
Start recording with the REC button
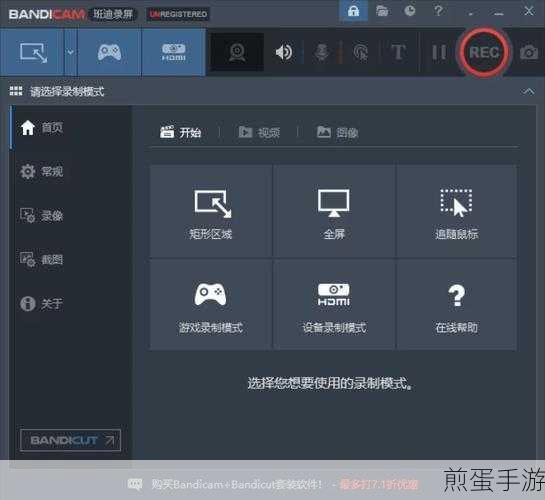coord(485,52)
